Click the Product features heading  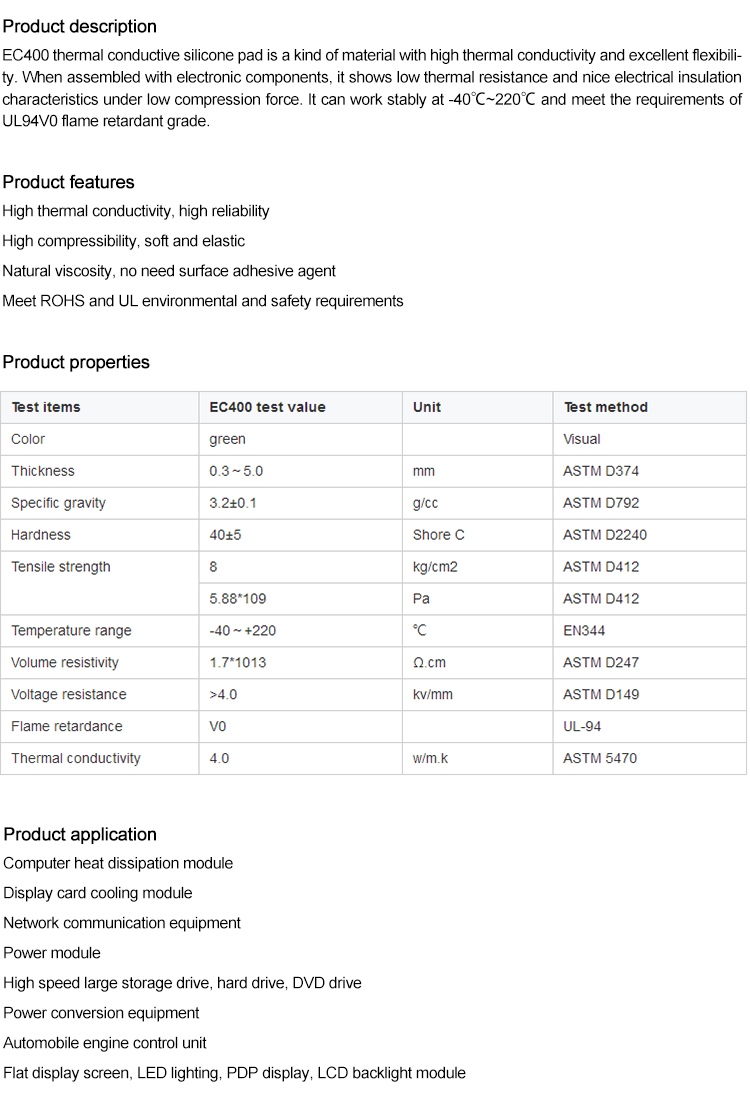pyautogui.click(x=68, y=182)
